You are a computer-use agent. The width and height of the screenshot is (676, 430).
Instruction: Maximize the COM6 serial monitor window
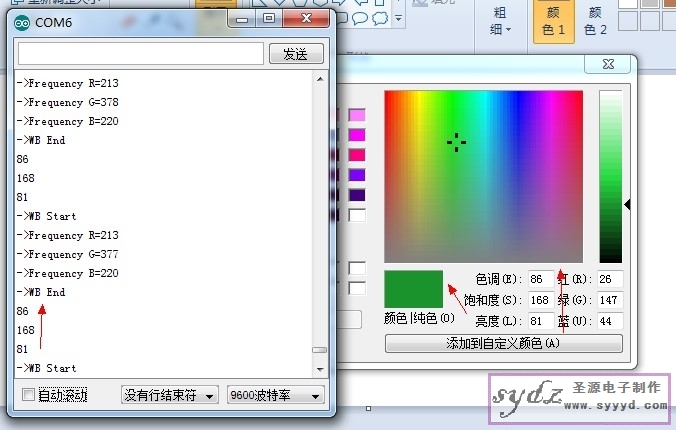click(269, 19)
